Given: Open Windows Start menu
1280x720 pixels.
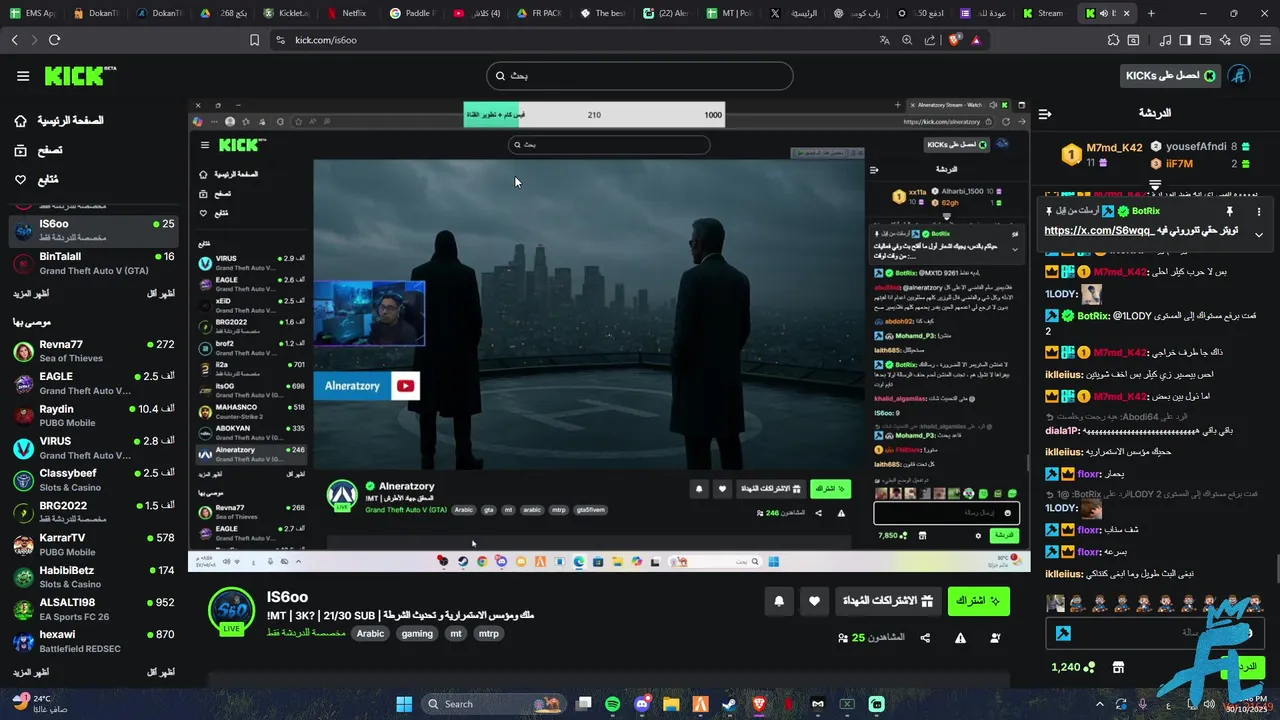Looking at the screenshot, I should 405,704.
